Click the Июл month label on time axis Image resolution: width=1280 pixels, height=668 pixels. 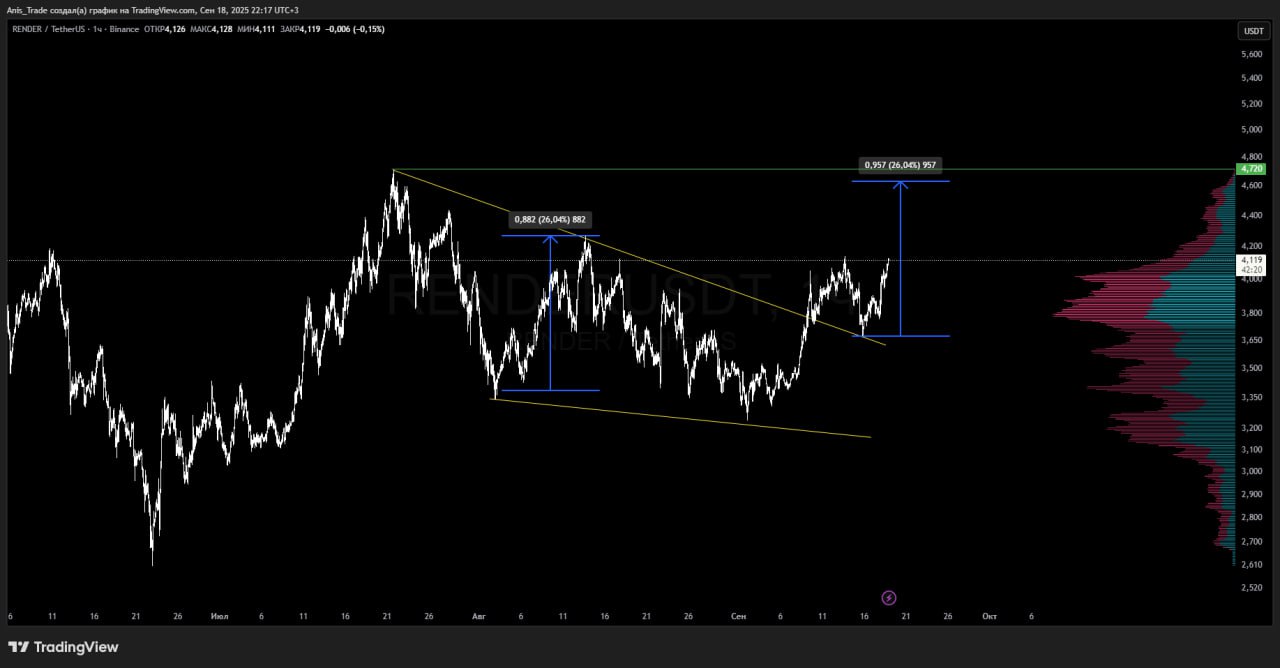coord(220,616)
